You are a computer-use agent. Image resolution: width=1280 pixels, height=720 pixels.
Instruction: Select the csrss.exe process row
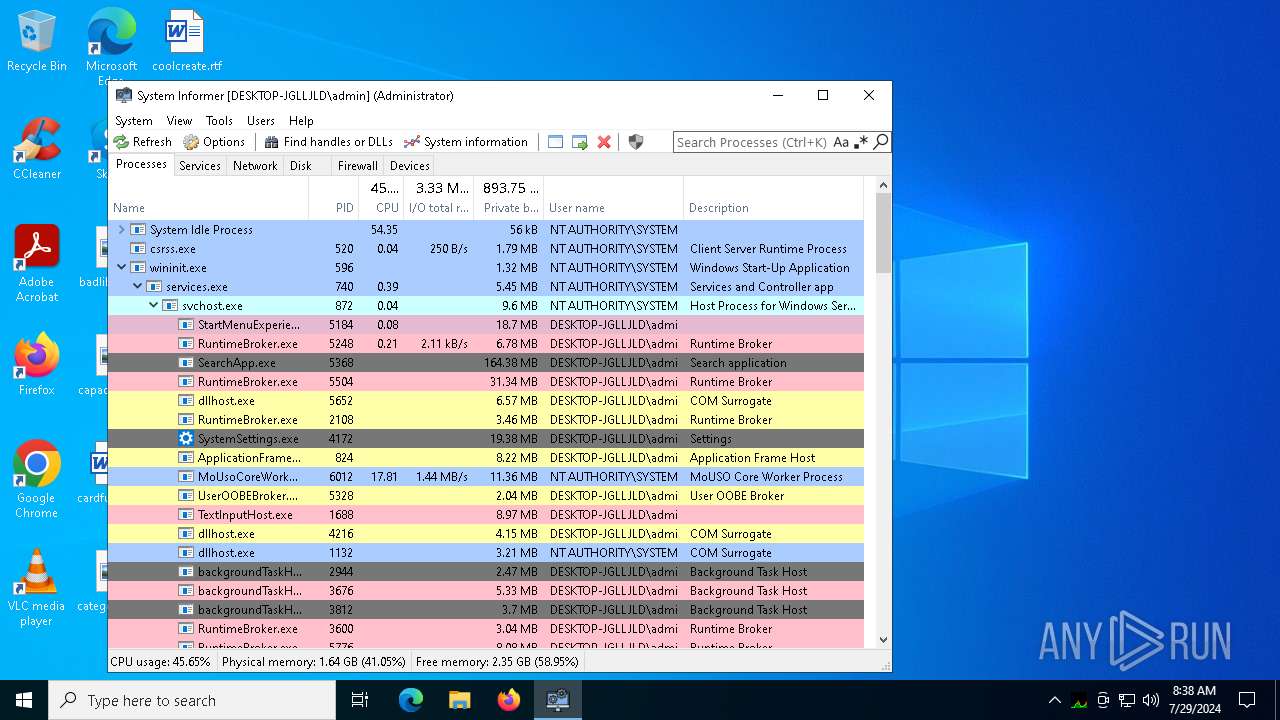[486, 249]
